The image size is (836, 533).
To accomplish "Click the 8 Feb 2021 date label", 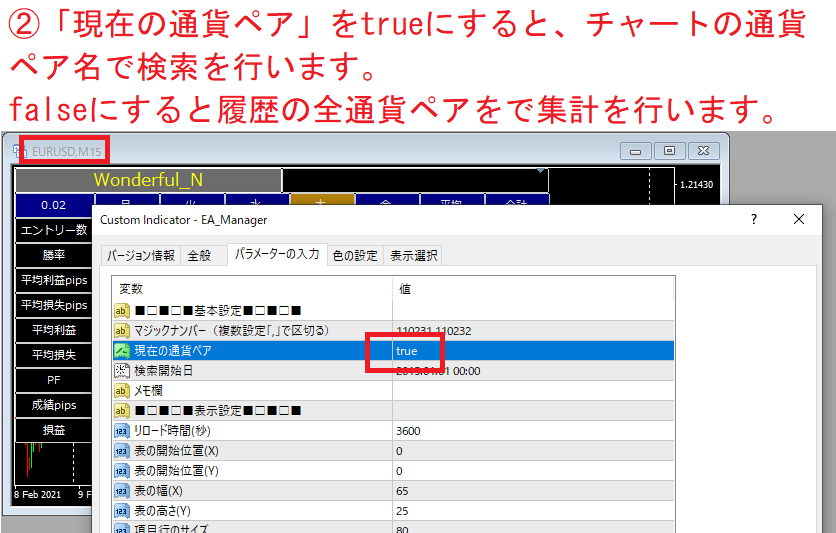I will point(37,495).
